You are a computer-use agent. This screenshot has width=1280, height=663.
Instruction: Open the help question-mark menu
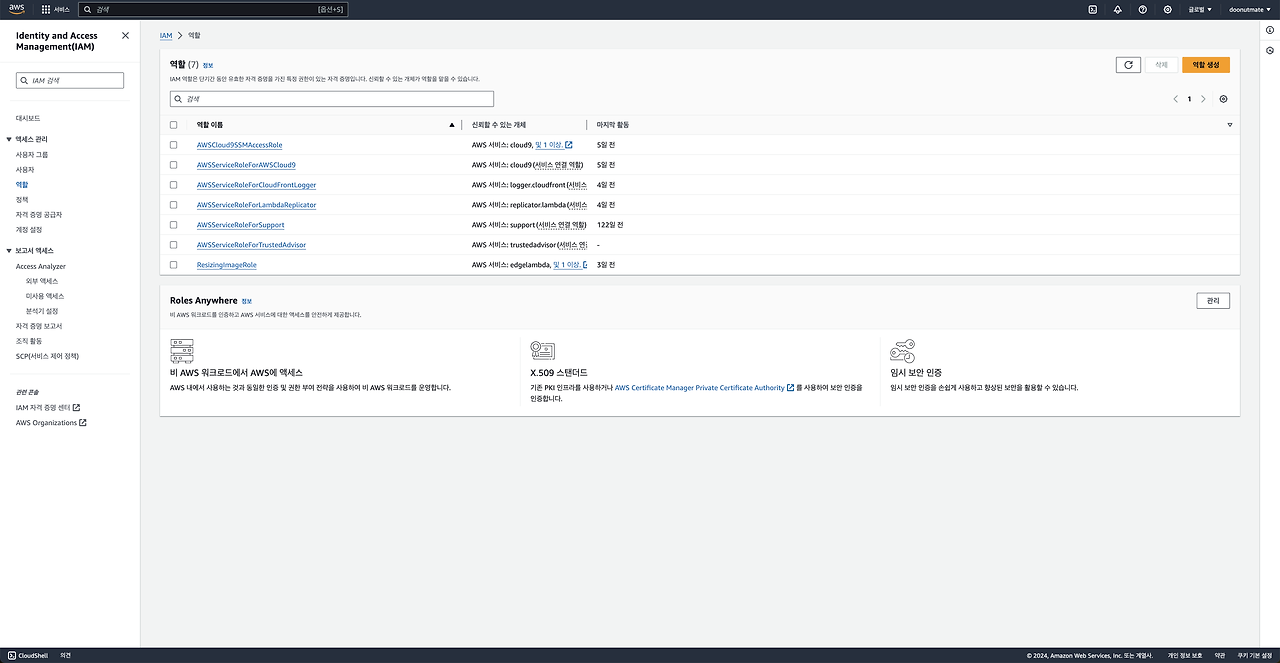(1142, 9)
